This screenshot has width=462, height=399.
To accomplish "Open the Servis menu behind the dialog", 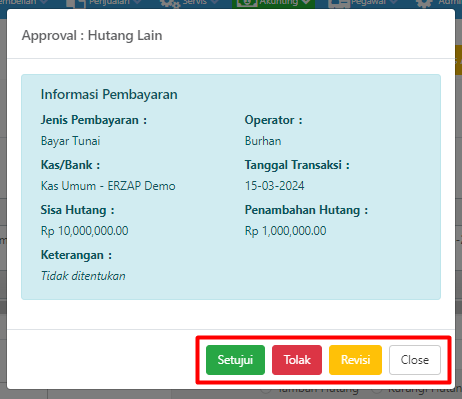I will pyautogui.click(x=189, y=3).
